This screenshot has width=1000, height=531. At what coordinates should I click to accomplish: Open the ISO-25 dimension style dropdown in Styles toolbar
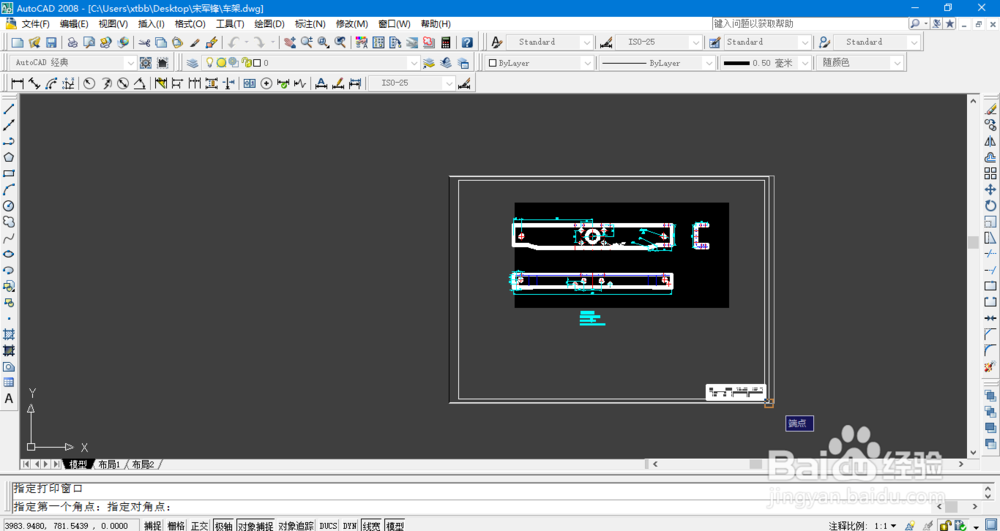click(x=696, y=42)
